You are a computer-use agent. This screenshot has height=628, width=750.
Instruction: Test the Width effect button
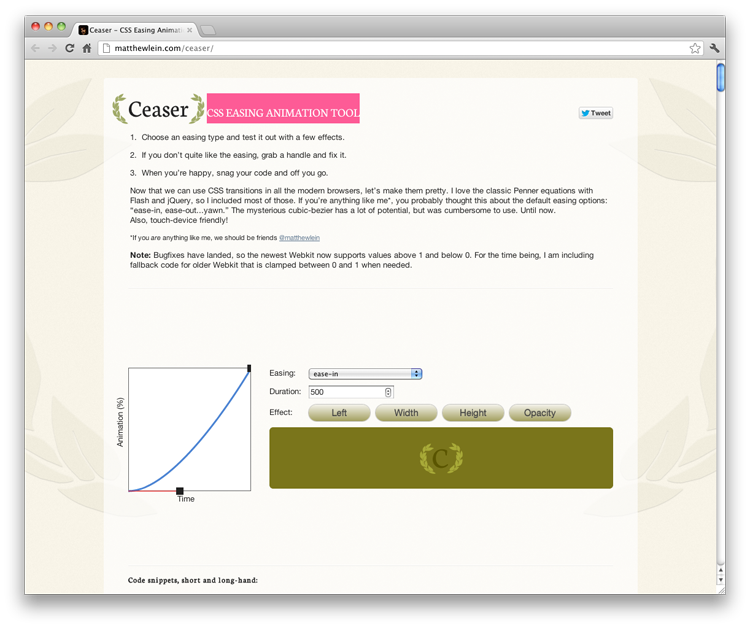click(x=406, y=413)
